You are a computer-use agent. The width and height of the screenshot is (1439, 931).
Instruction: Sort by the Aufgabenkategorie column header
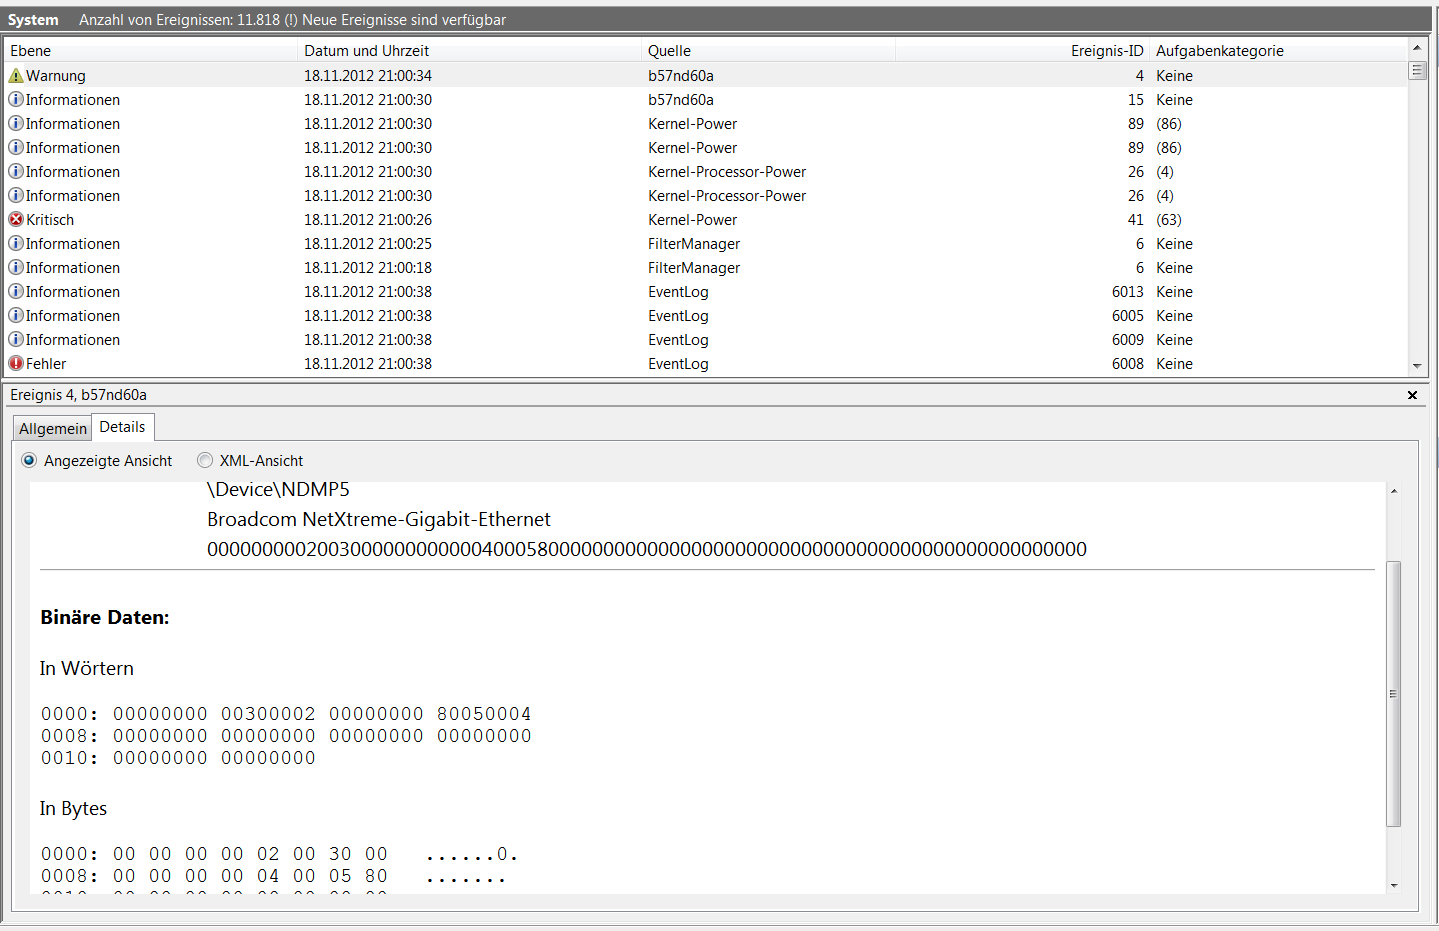(x=1278, y=51)
